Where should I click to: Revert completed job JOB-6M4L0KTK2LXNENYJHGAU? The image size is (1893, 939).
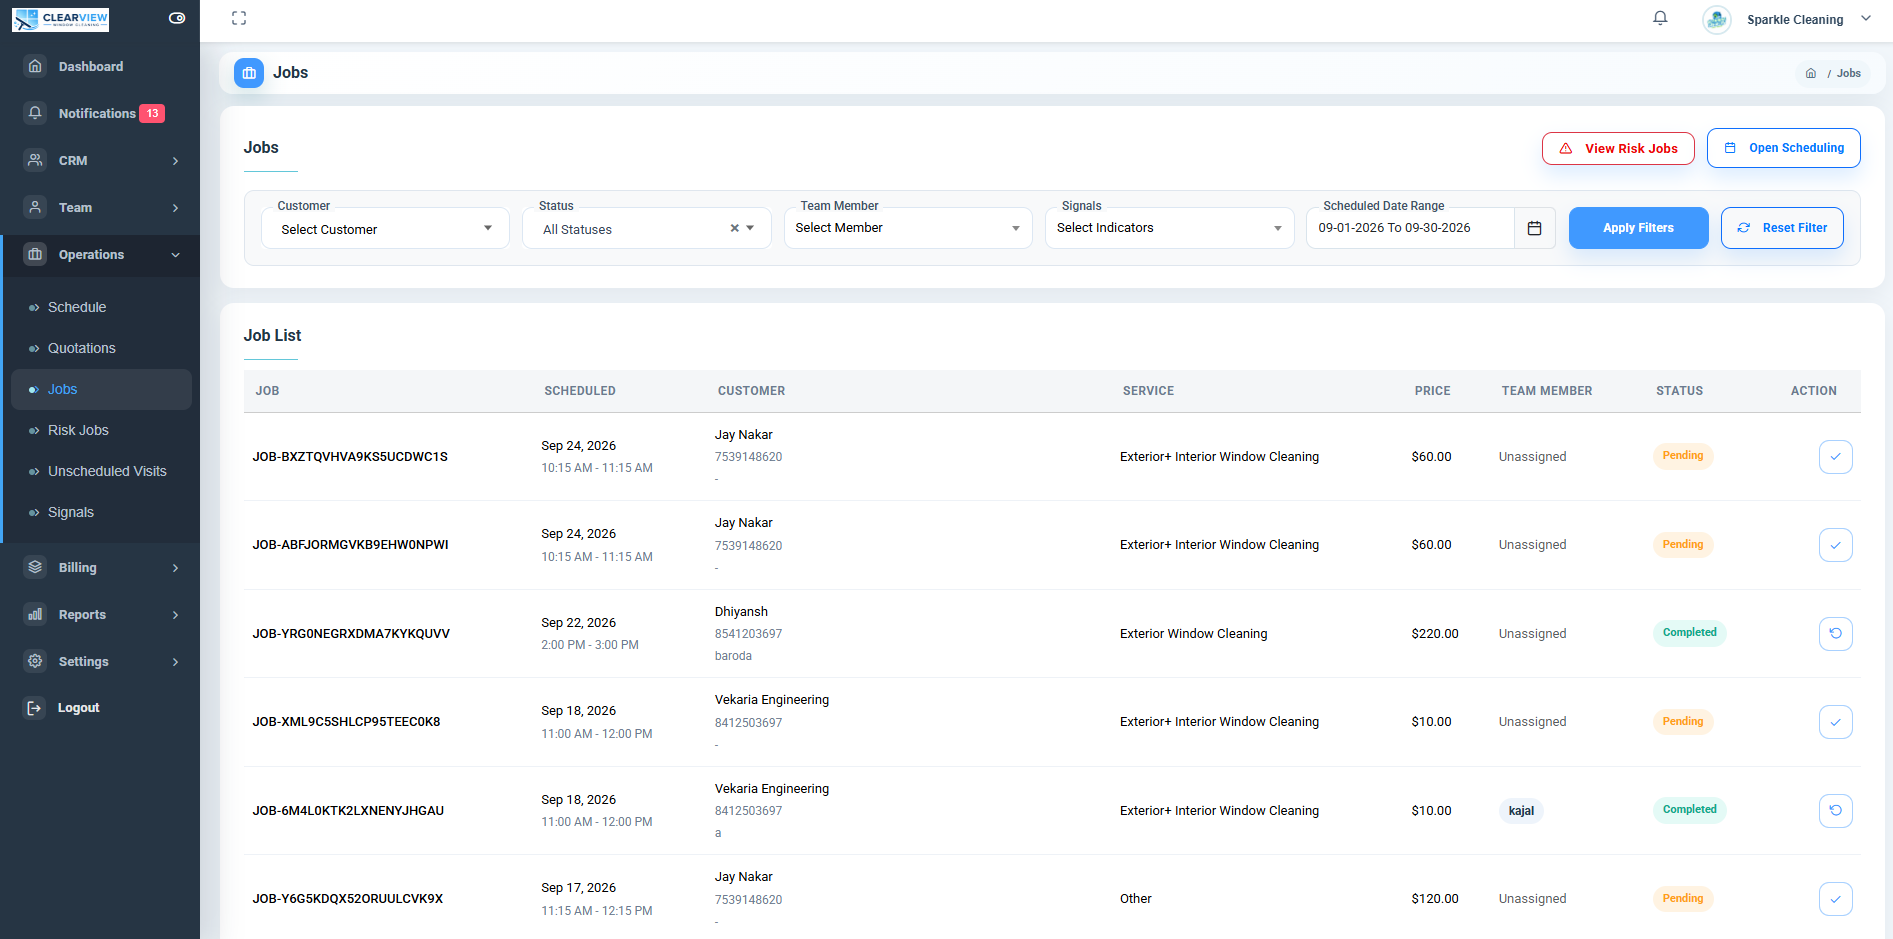pos(1835,810)
